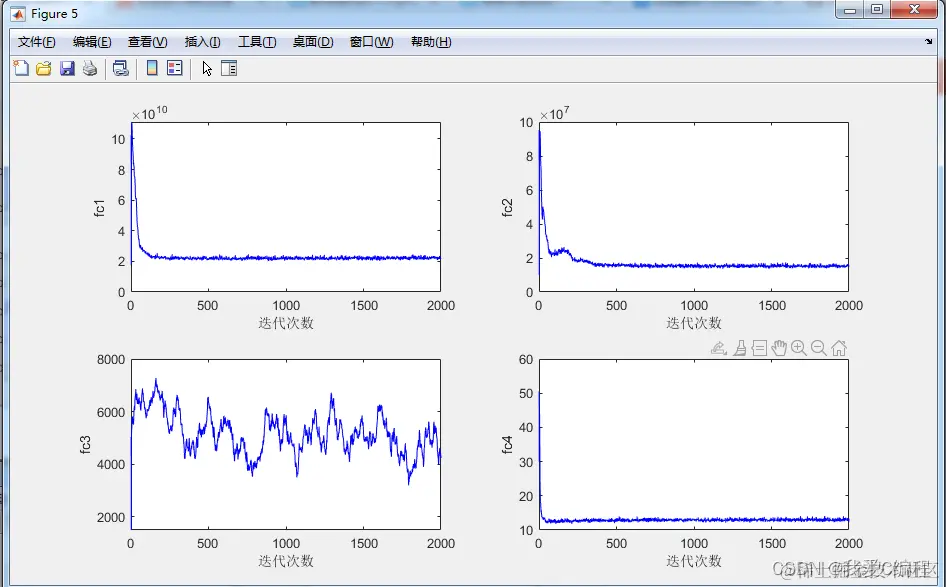
Task: Click the fc4 y-axis label
Action: (x=507, y=445)
